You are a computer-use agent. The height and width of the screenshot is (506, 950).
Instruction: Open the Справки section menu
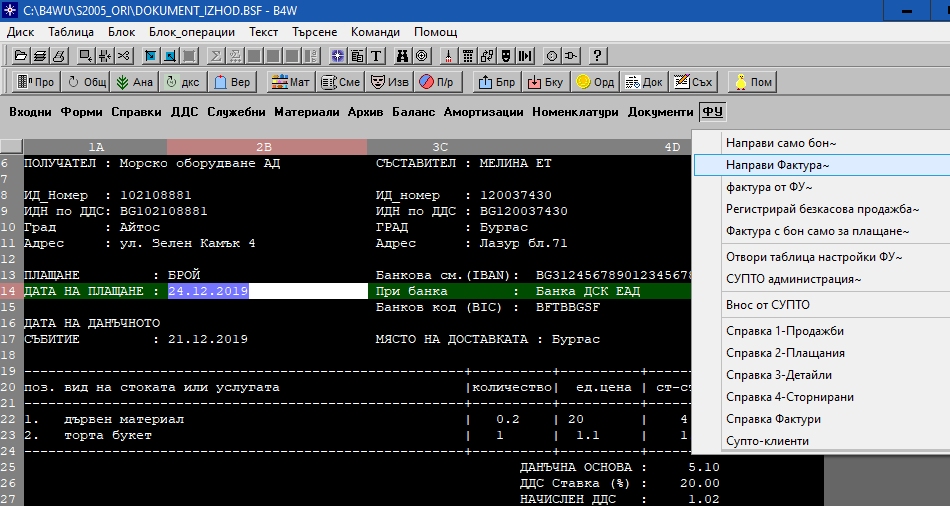[136, 112]
